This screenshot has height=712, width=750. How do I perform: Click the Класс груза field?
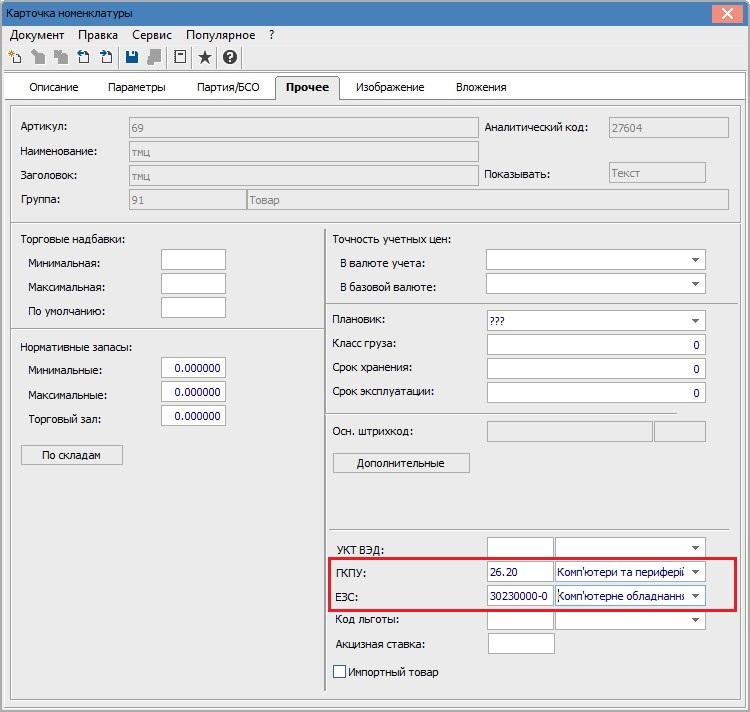[596, 345]
